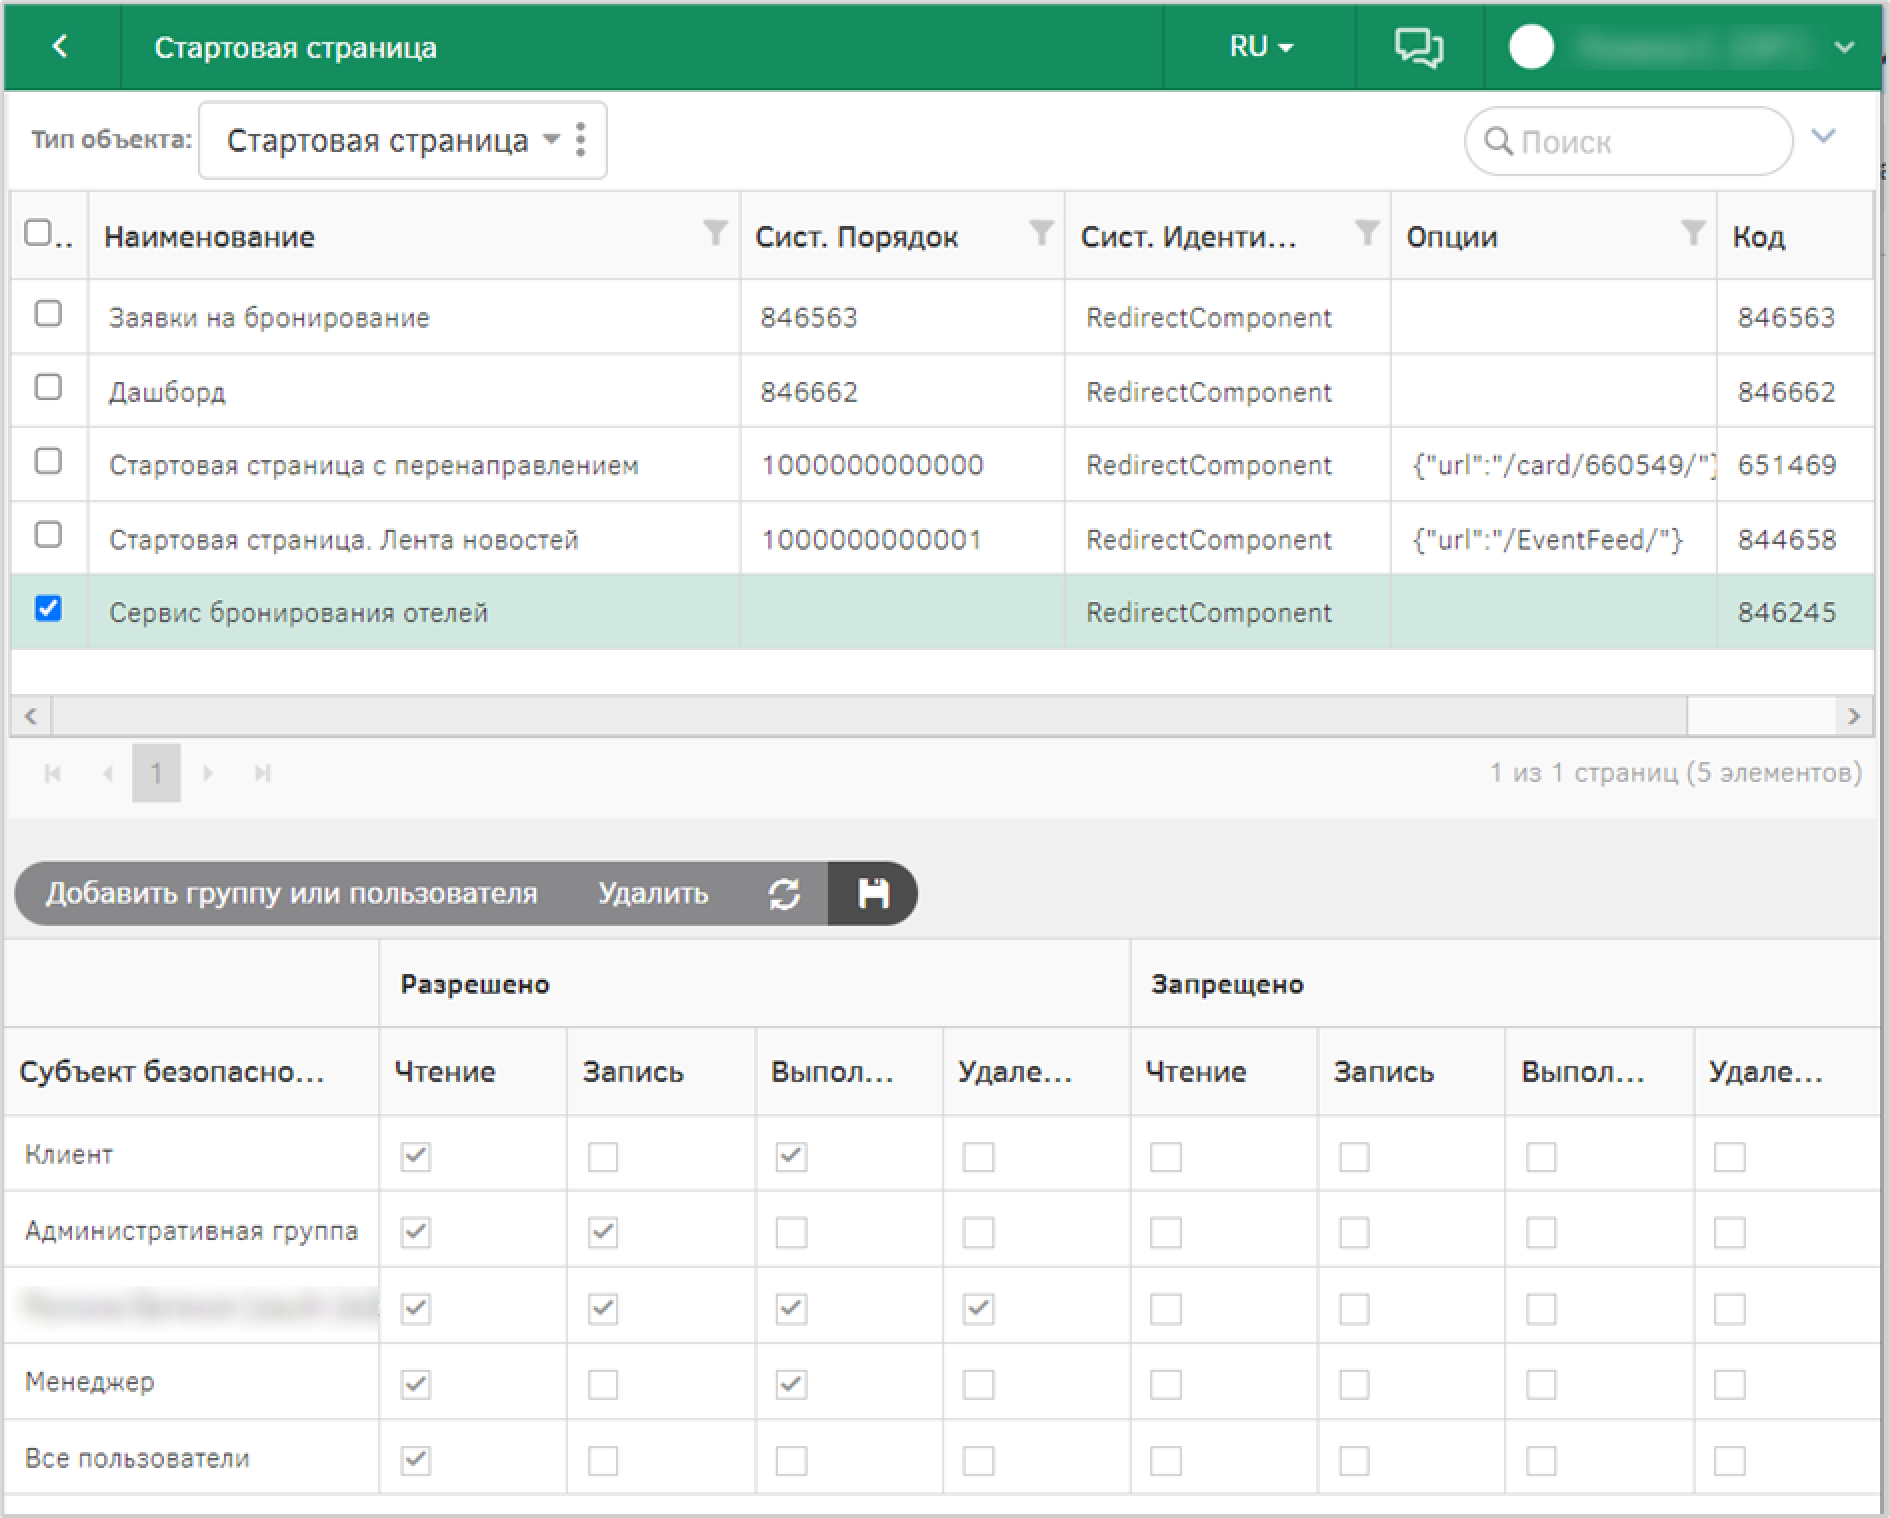Click the Все пользователи subject row
Viewport: 1890px width, 1518px height.
point(191,1459)
